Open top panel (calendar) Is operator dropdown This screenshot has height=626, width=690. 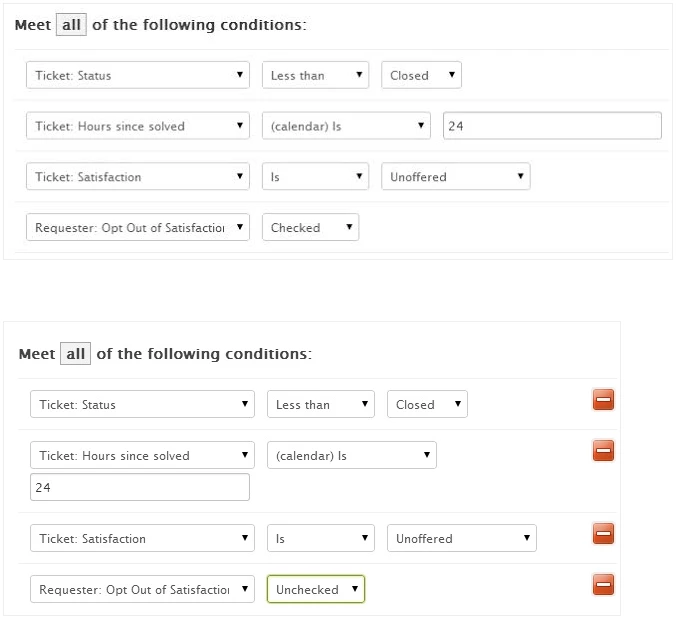[346, 126]
